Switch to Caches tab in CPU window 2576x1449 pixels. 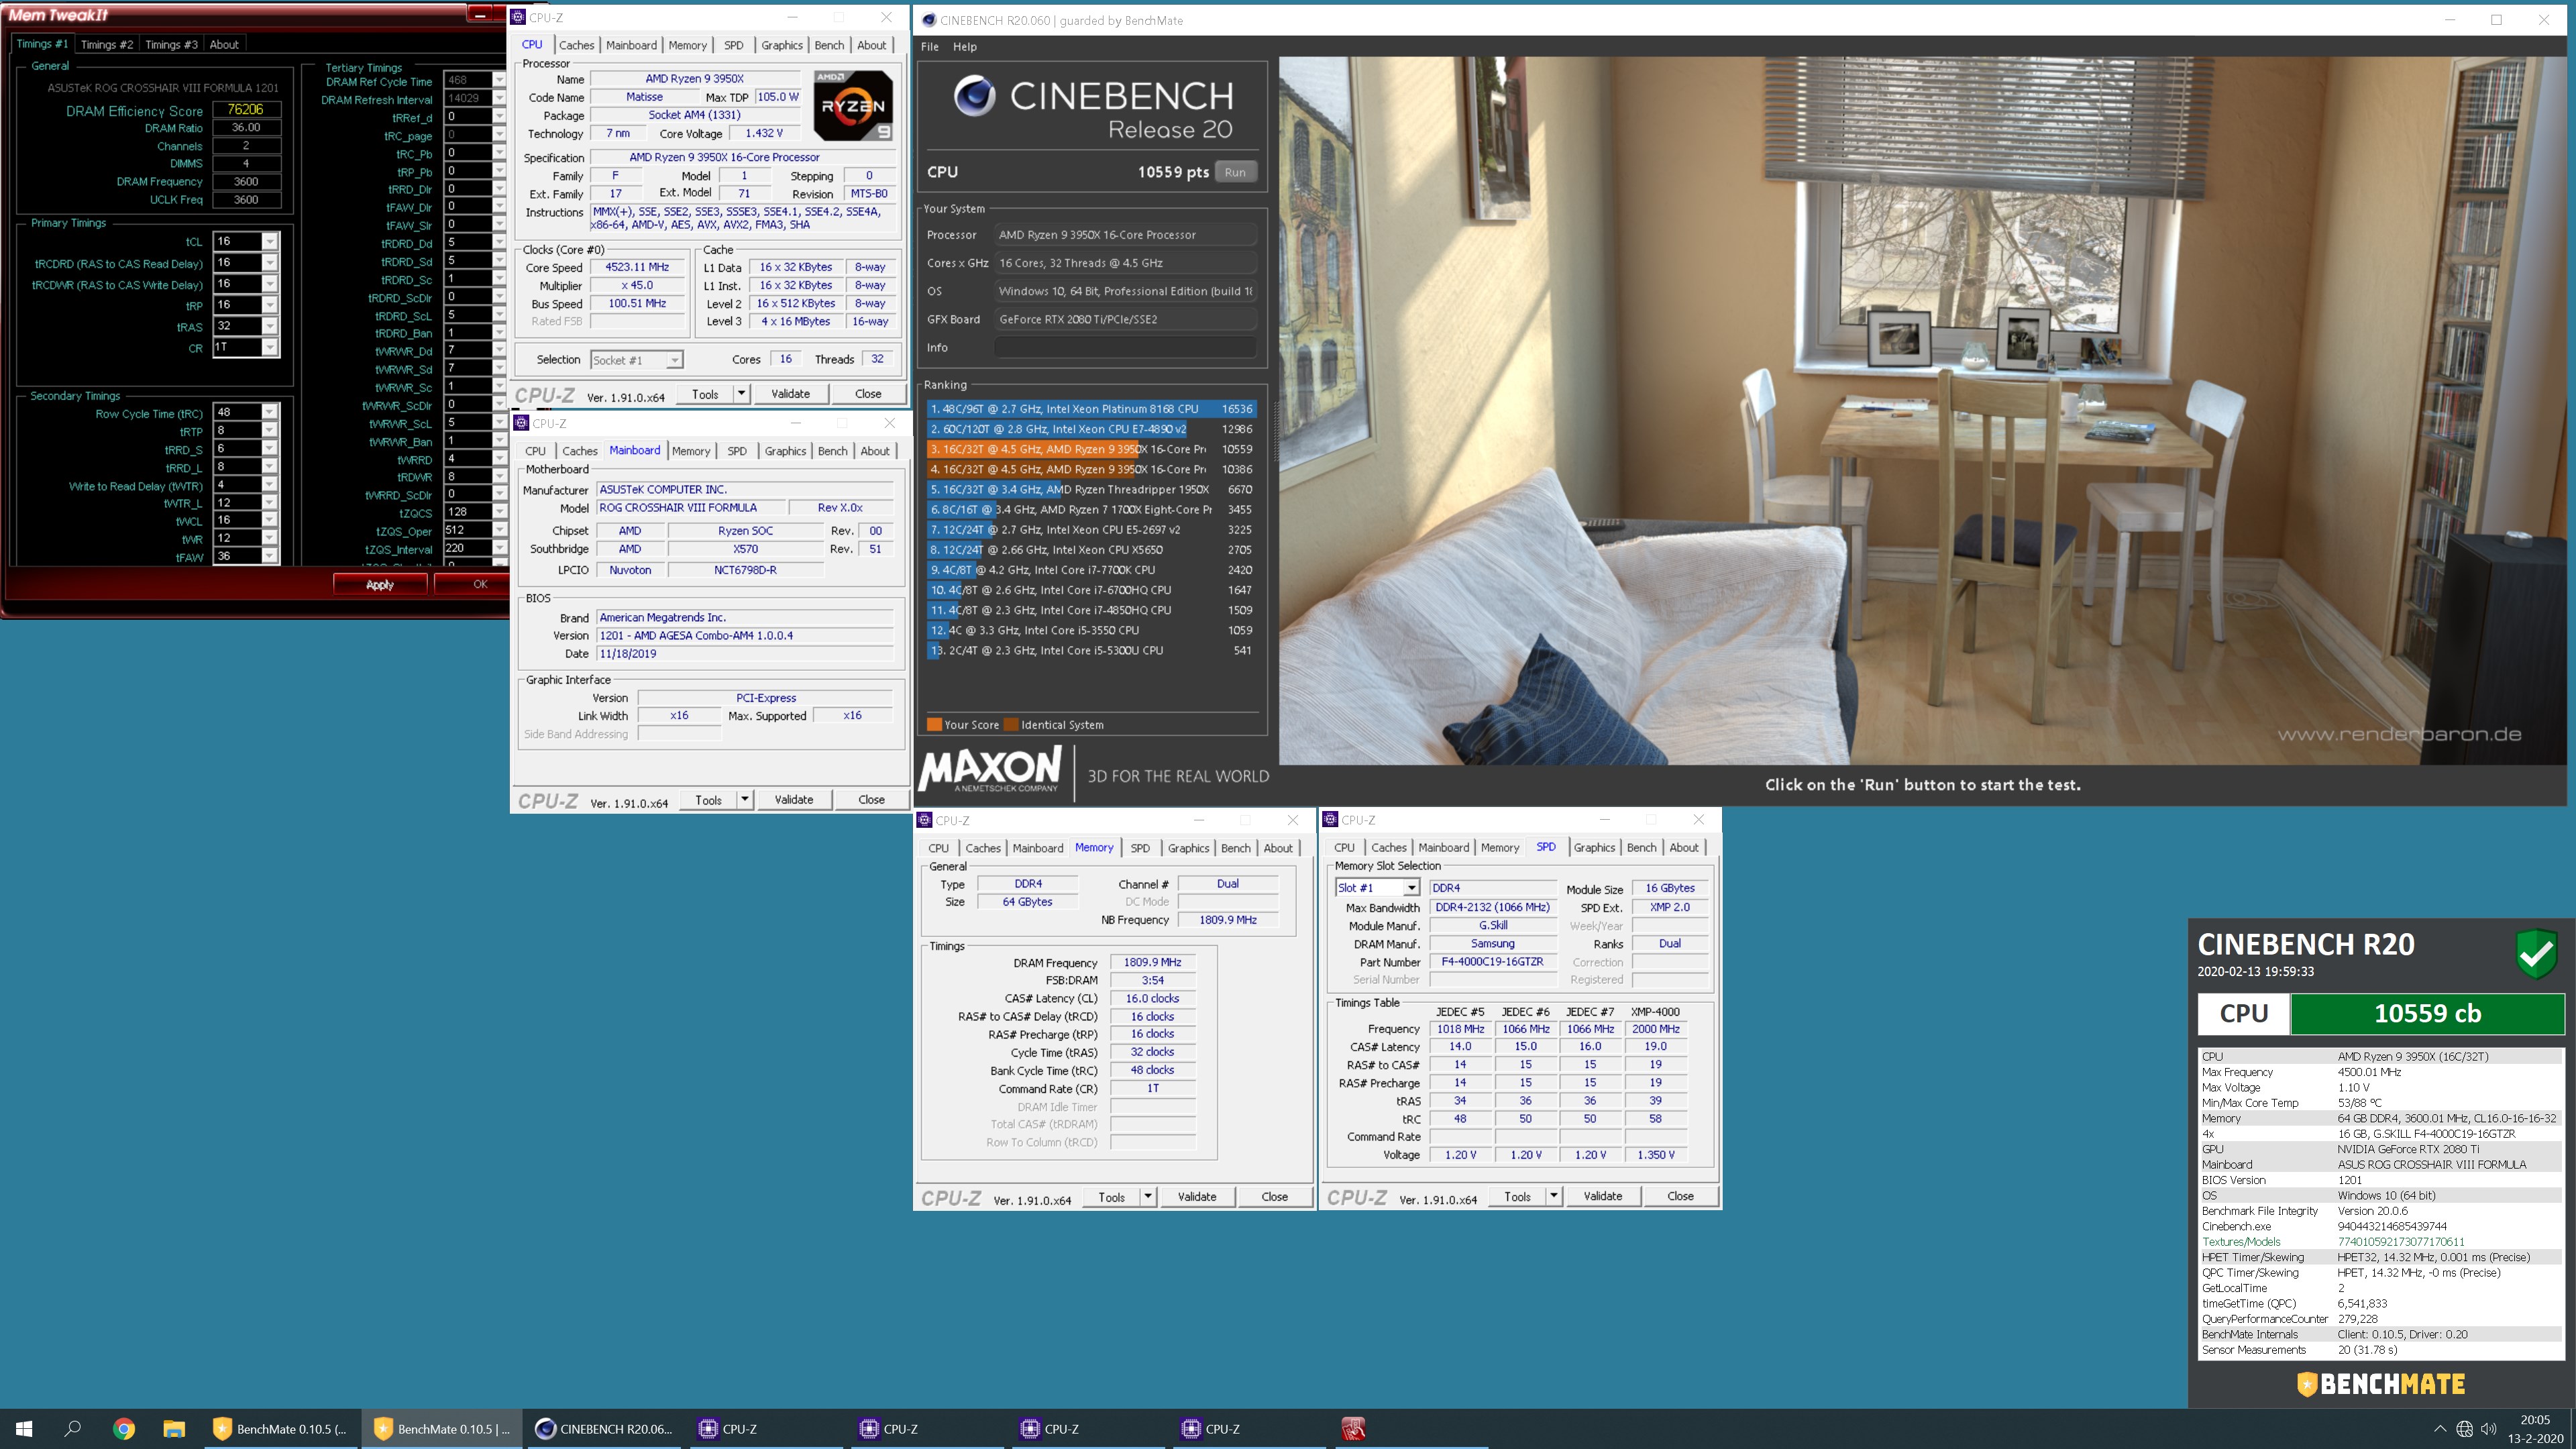576,45
